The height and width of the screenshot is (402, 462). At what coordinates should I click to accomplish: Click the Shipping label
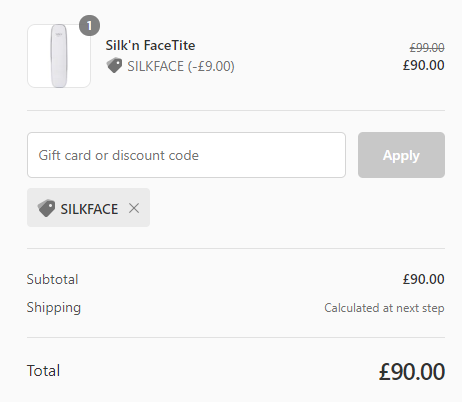click(54, 308)
